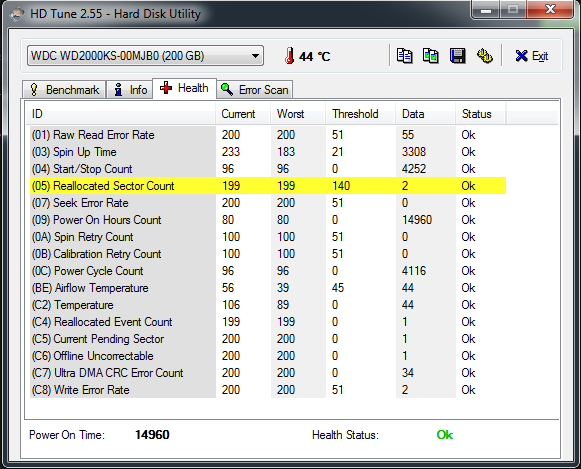Screen dimensions: 581x469
Task: Open the WDC WD2000KS drive dropdown
Action: (x=145, y=56)
